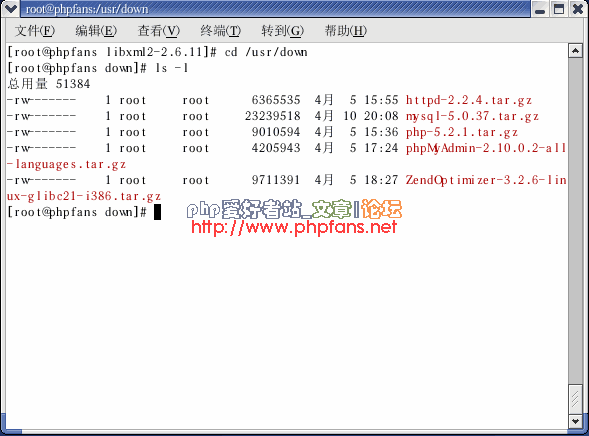Click the cd /usr/down command text

tap(266, 52)
